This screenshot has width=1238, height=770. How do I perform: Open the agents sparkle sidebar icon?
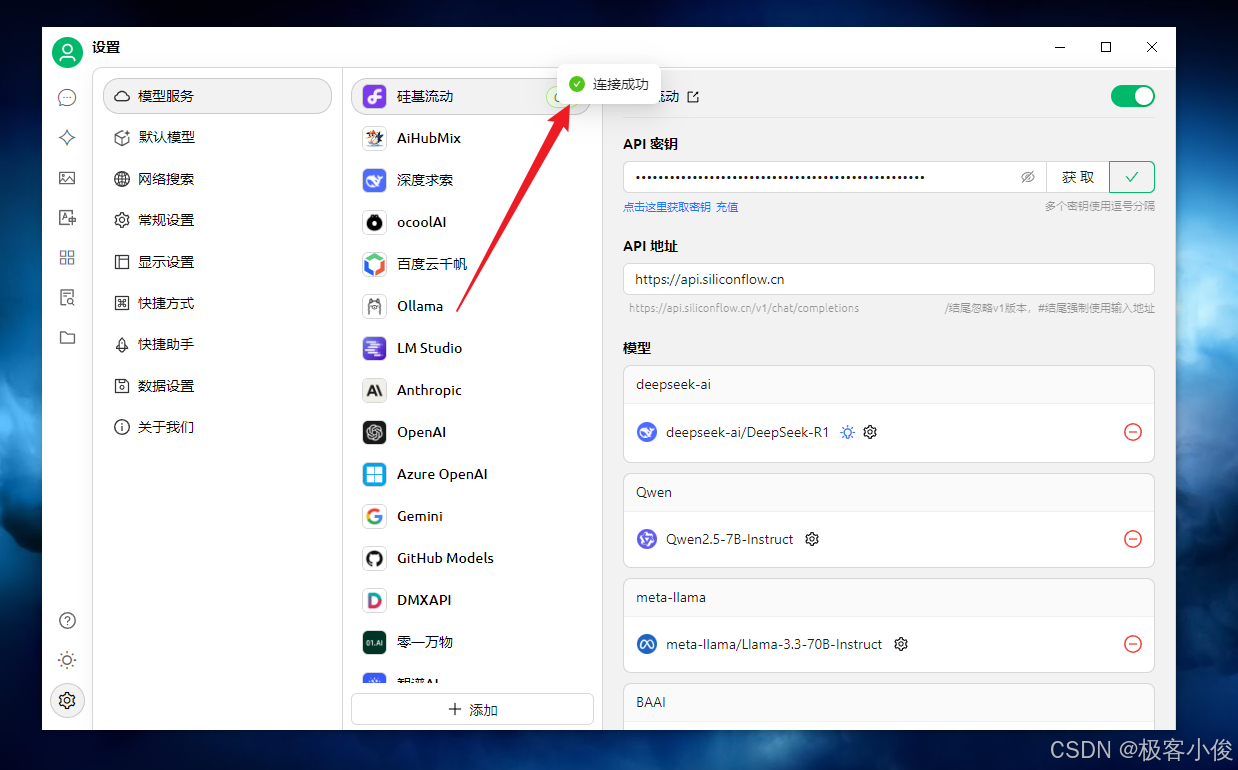[67, 138]
